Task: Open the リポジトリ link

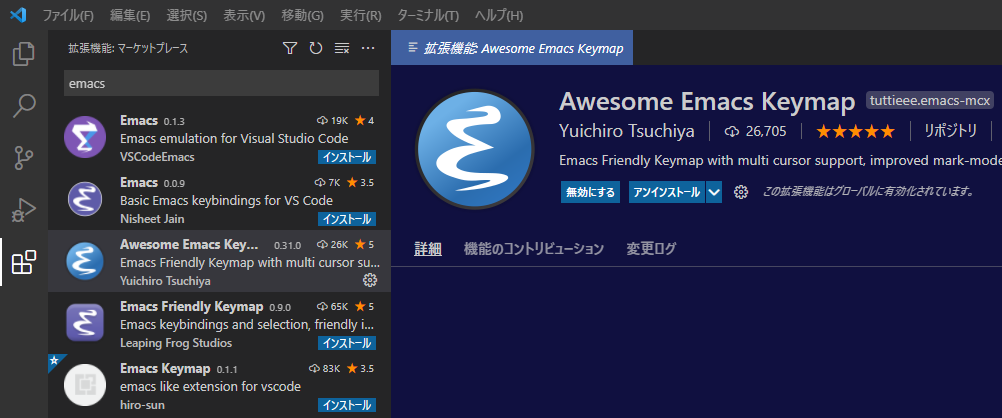Action: click(950, 132)
